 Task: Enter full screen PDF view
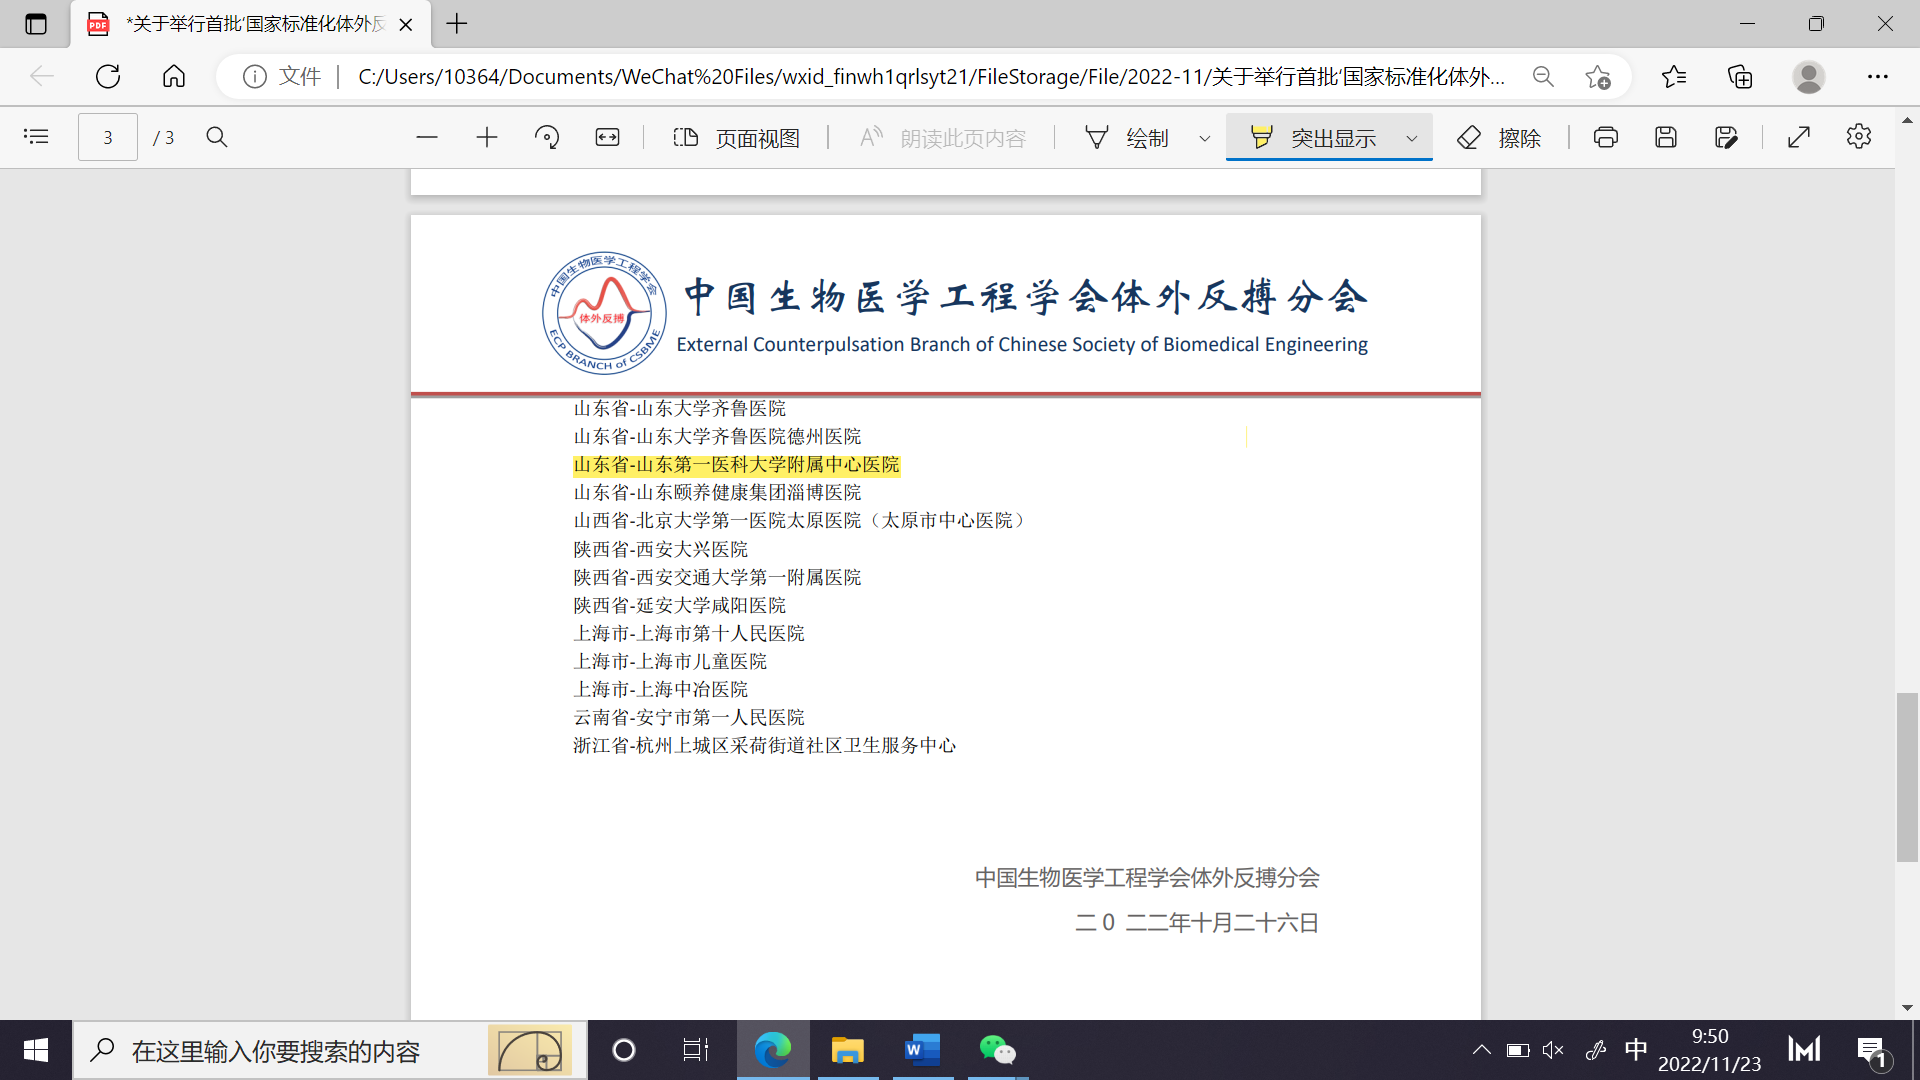pyautogui.click(x=1799, y=137)
